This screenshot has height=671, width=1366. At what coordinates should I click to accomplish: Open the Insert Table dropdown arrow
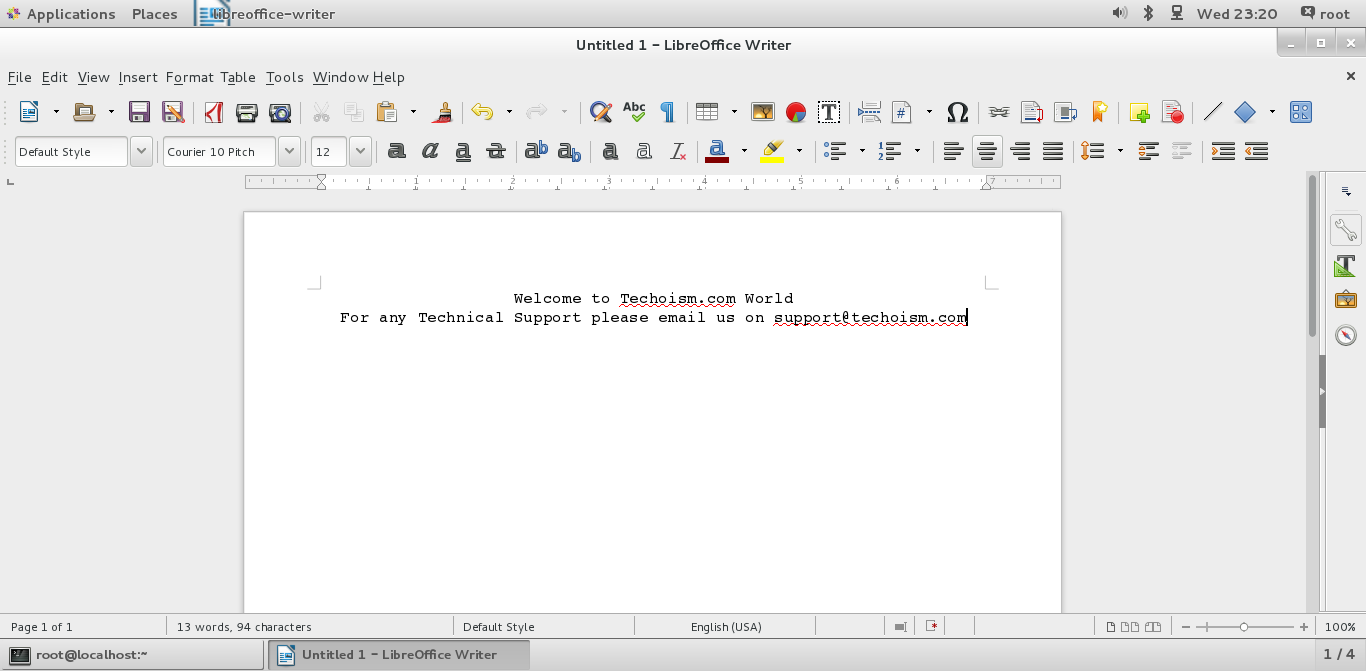(x=734, y=112)
